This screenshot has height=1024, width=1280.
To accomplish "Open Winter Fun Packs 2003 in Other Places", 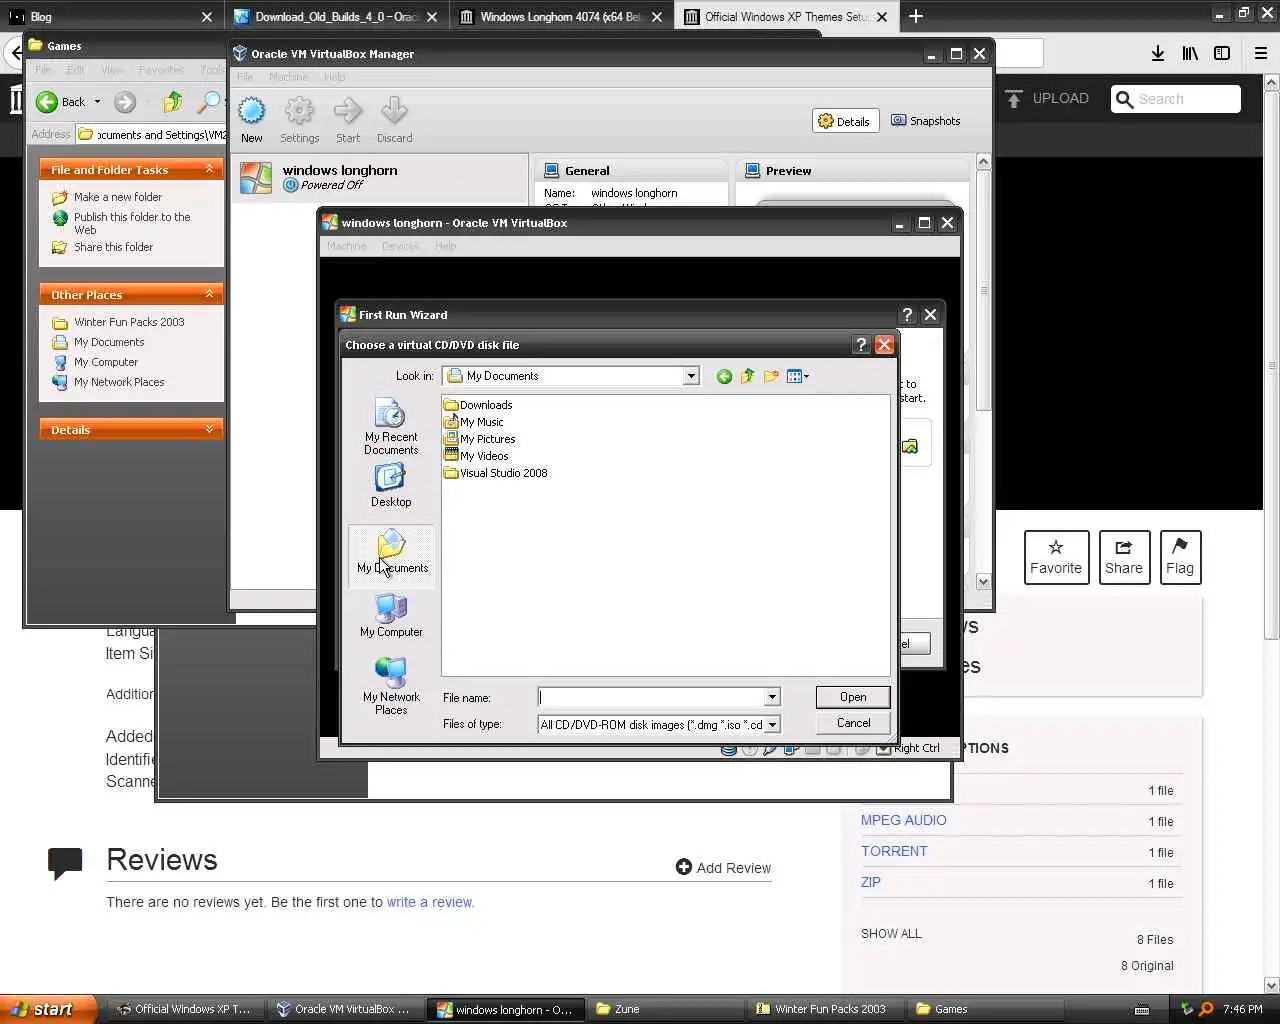I will 129,322.
